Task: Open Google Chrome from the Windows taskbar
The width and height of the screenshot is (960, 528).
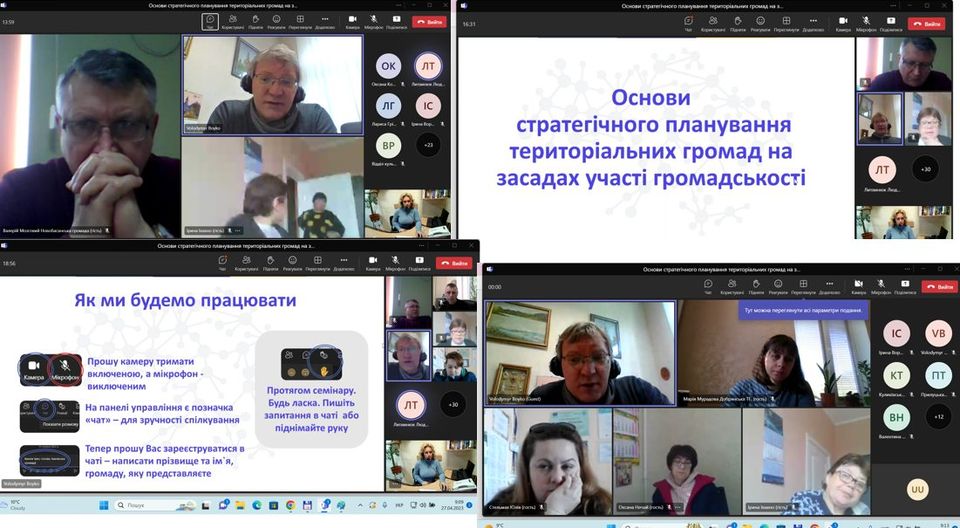Action: tap(289, 505)
